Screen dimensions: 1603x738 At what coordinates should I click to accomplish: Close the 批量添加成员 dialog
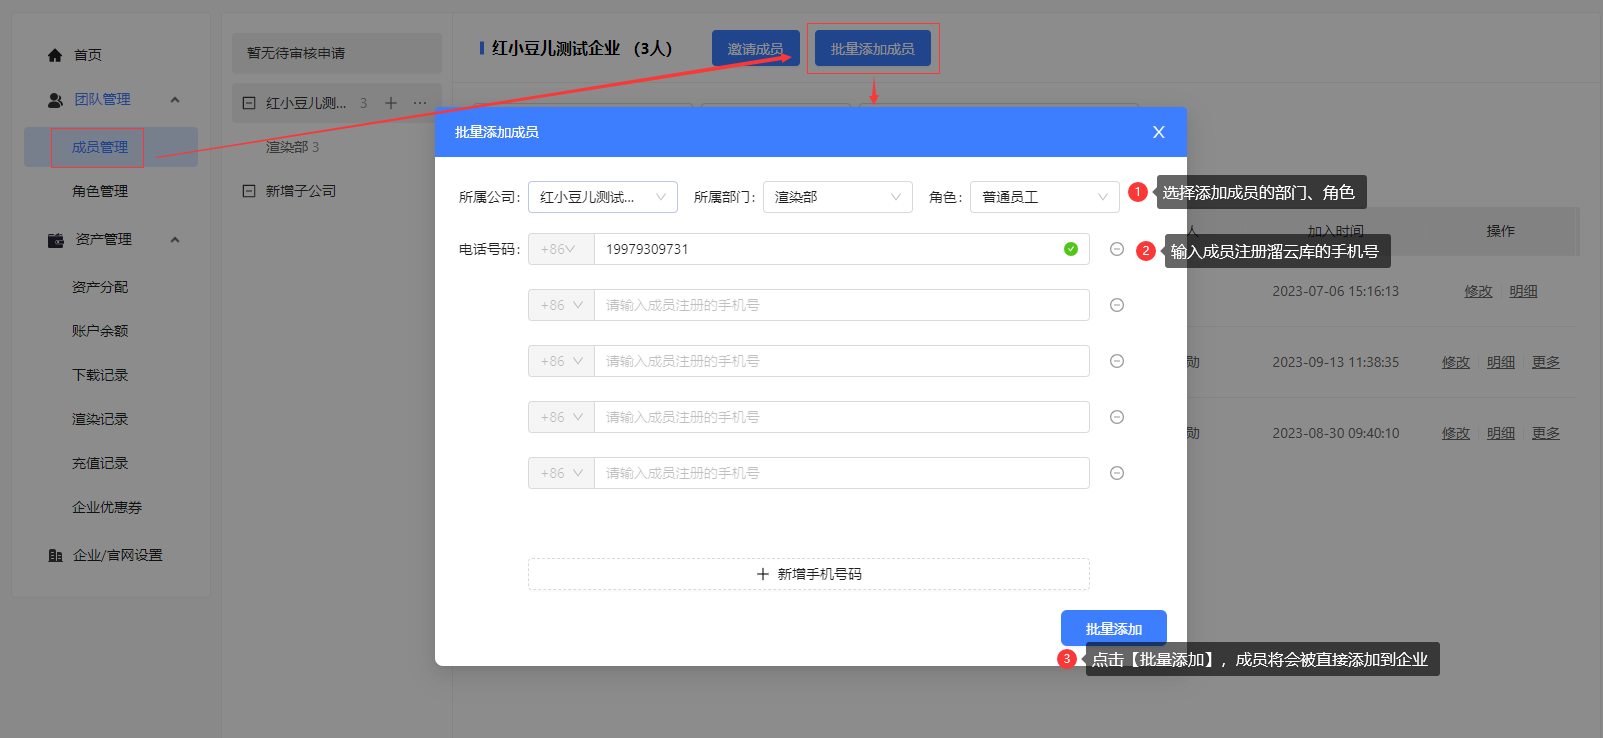pos(1159,132)
